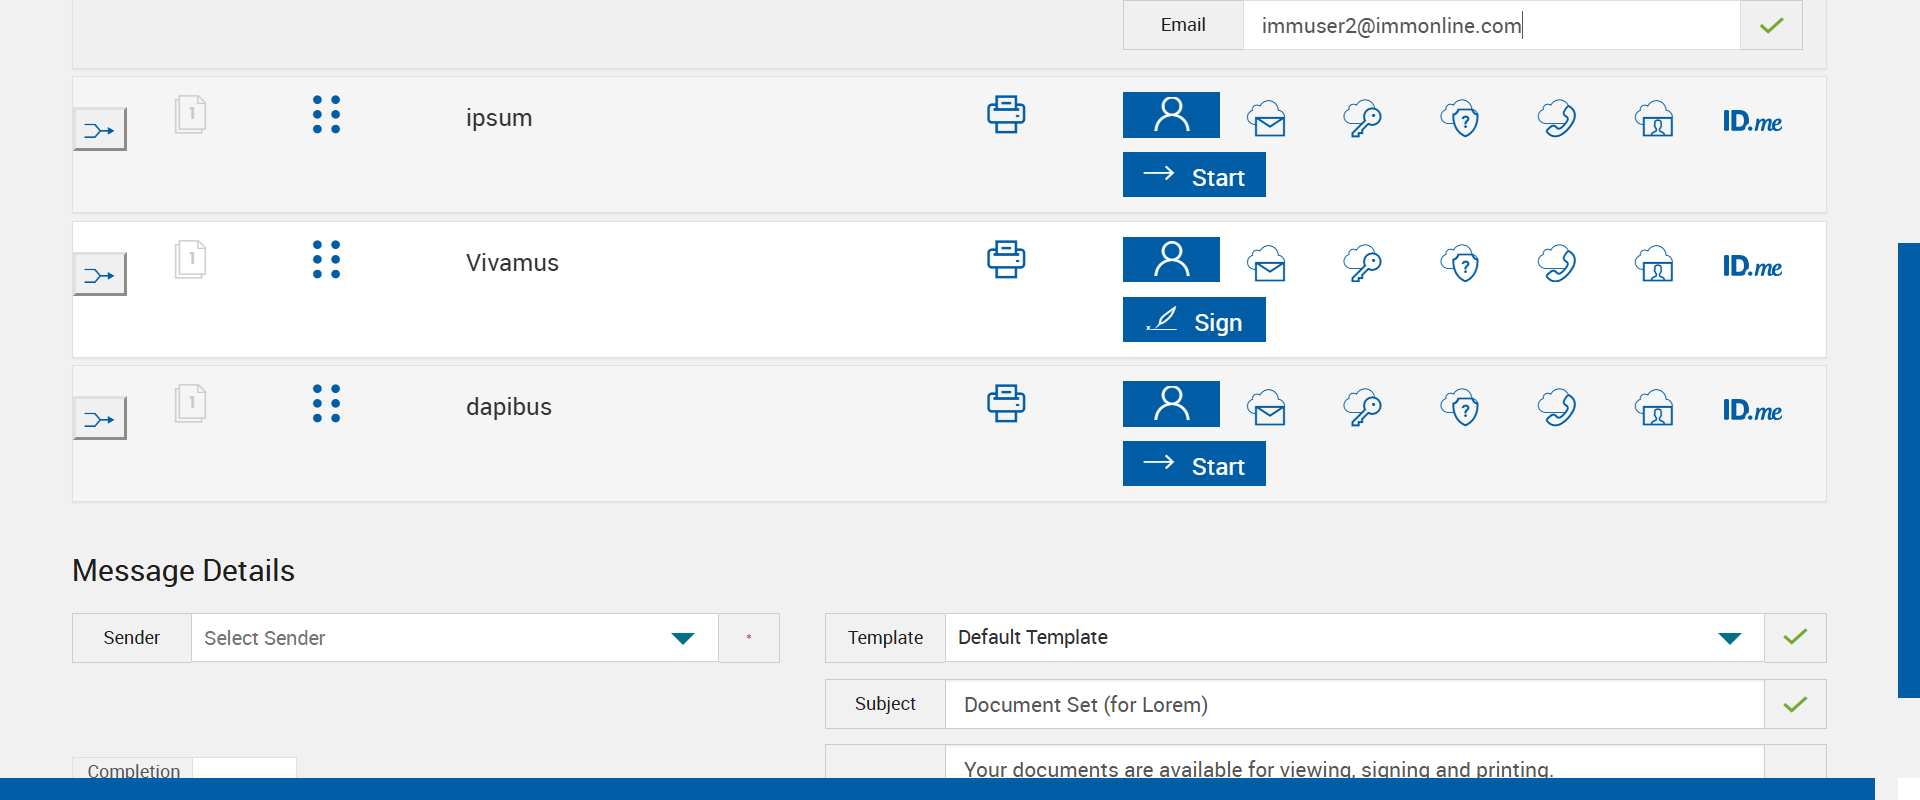Select knowledge-based question shield for dapibus
1920x800 pixels.
click(x=1460, y=408)
